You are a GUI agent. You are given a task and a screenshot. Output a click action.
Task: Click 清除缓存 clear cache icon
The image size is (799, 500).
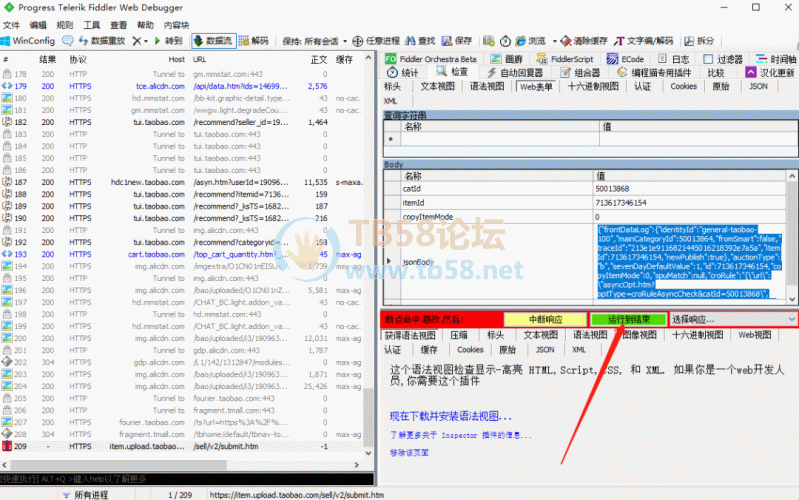coord(583,41)
